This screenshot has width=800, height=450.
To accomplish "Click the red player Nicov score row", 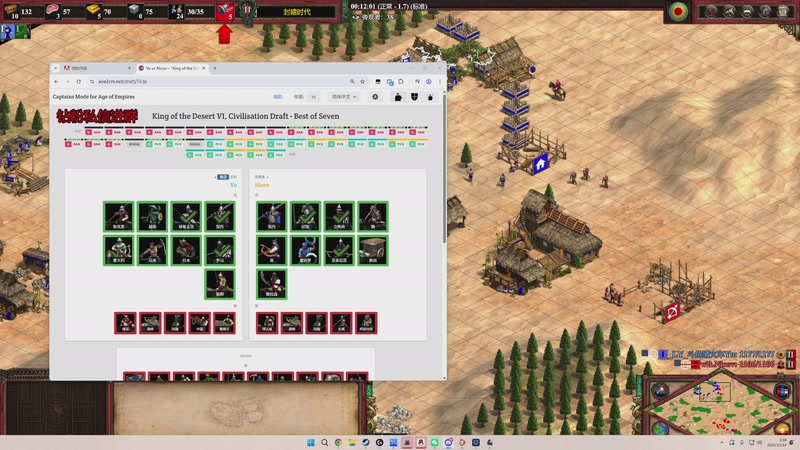I will coord(735,364).
